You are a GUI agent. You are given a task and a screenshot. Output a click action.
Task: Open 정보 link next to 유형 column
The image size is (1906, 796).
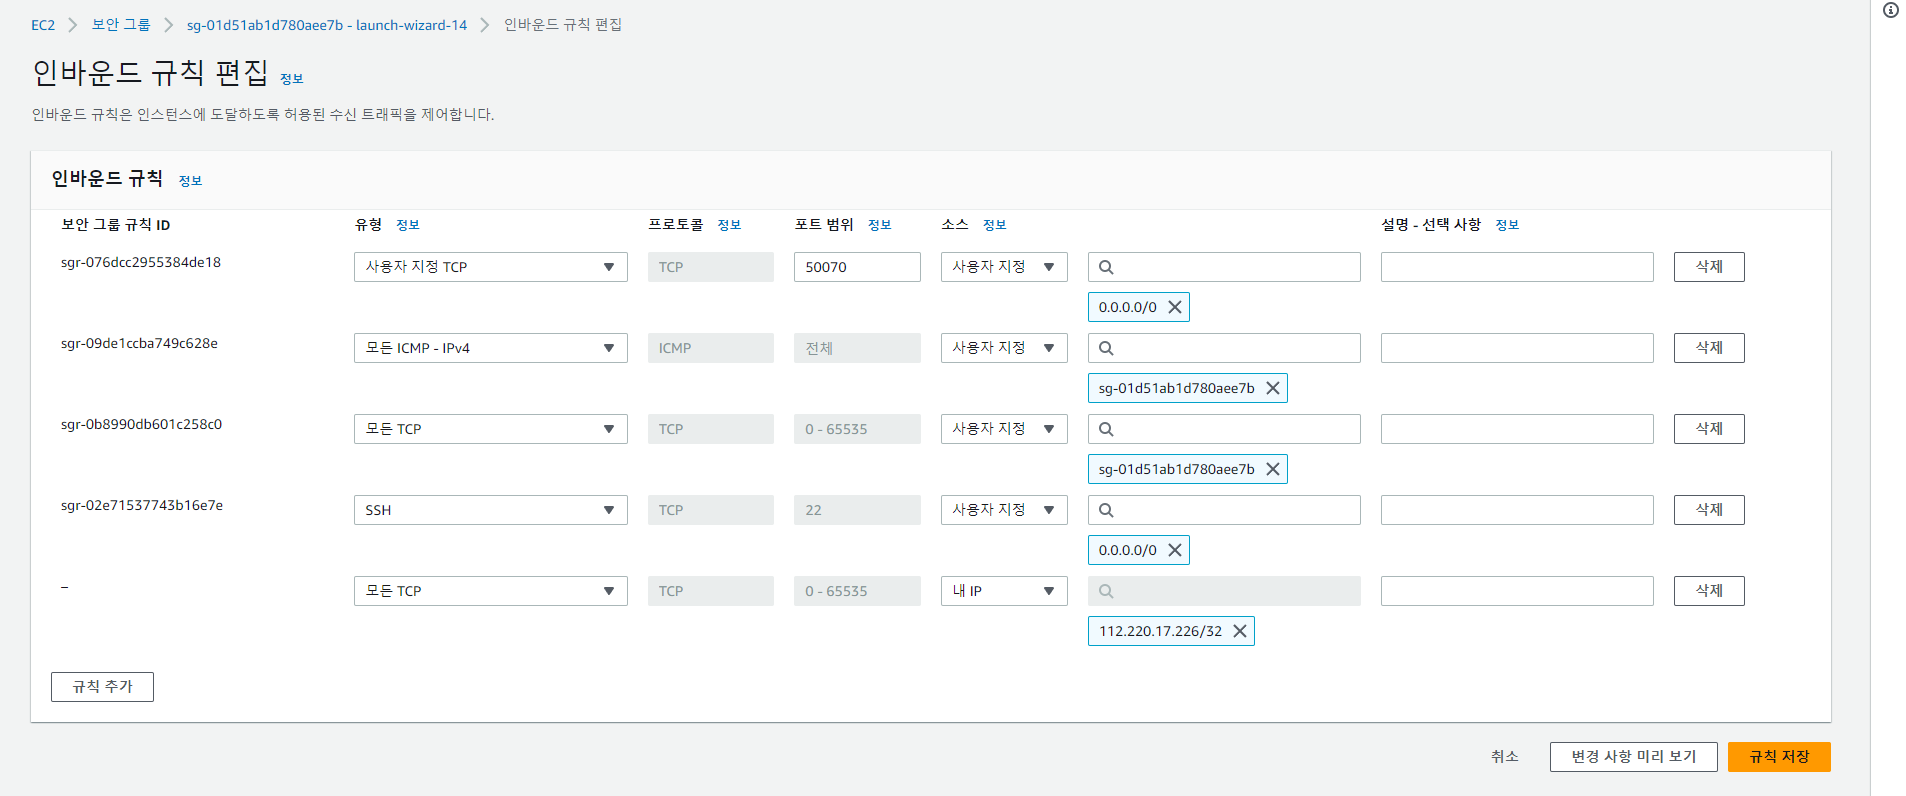click(407, 225)
